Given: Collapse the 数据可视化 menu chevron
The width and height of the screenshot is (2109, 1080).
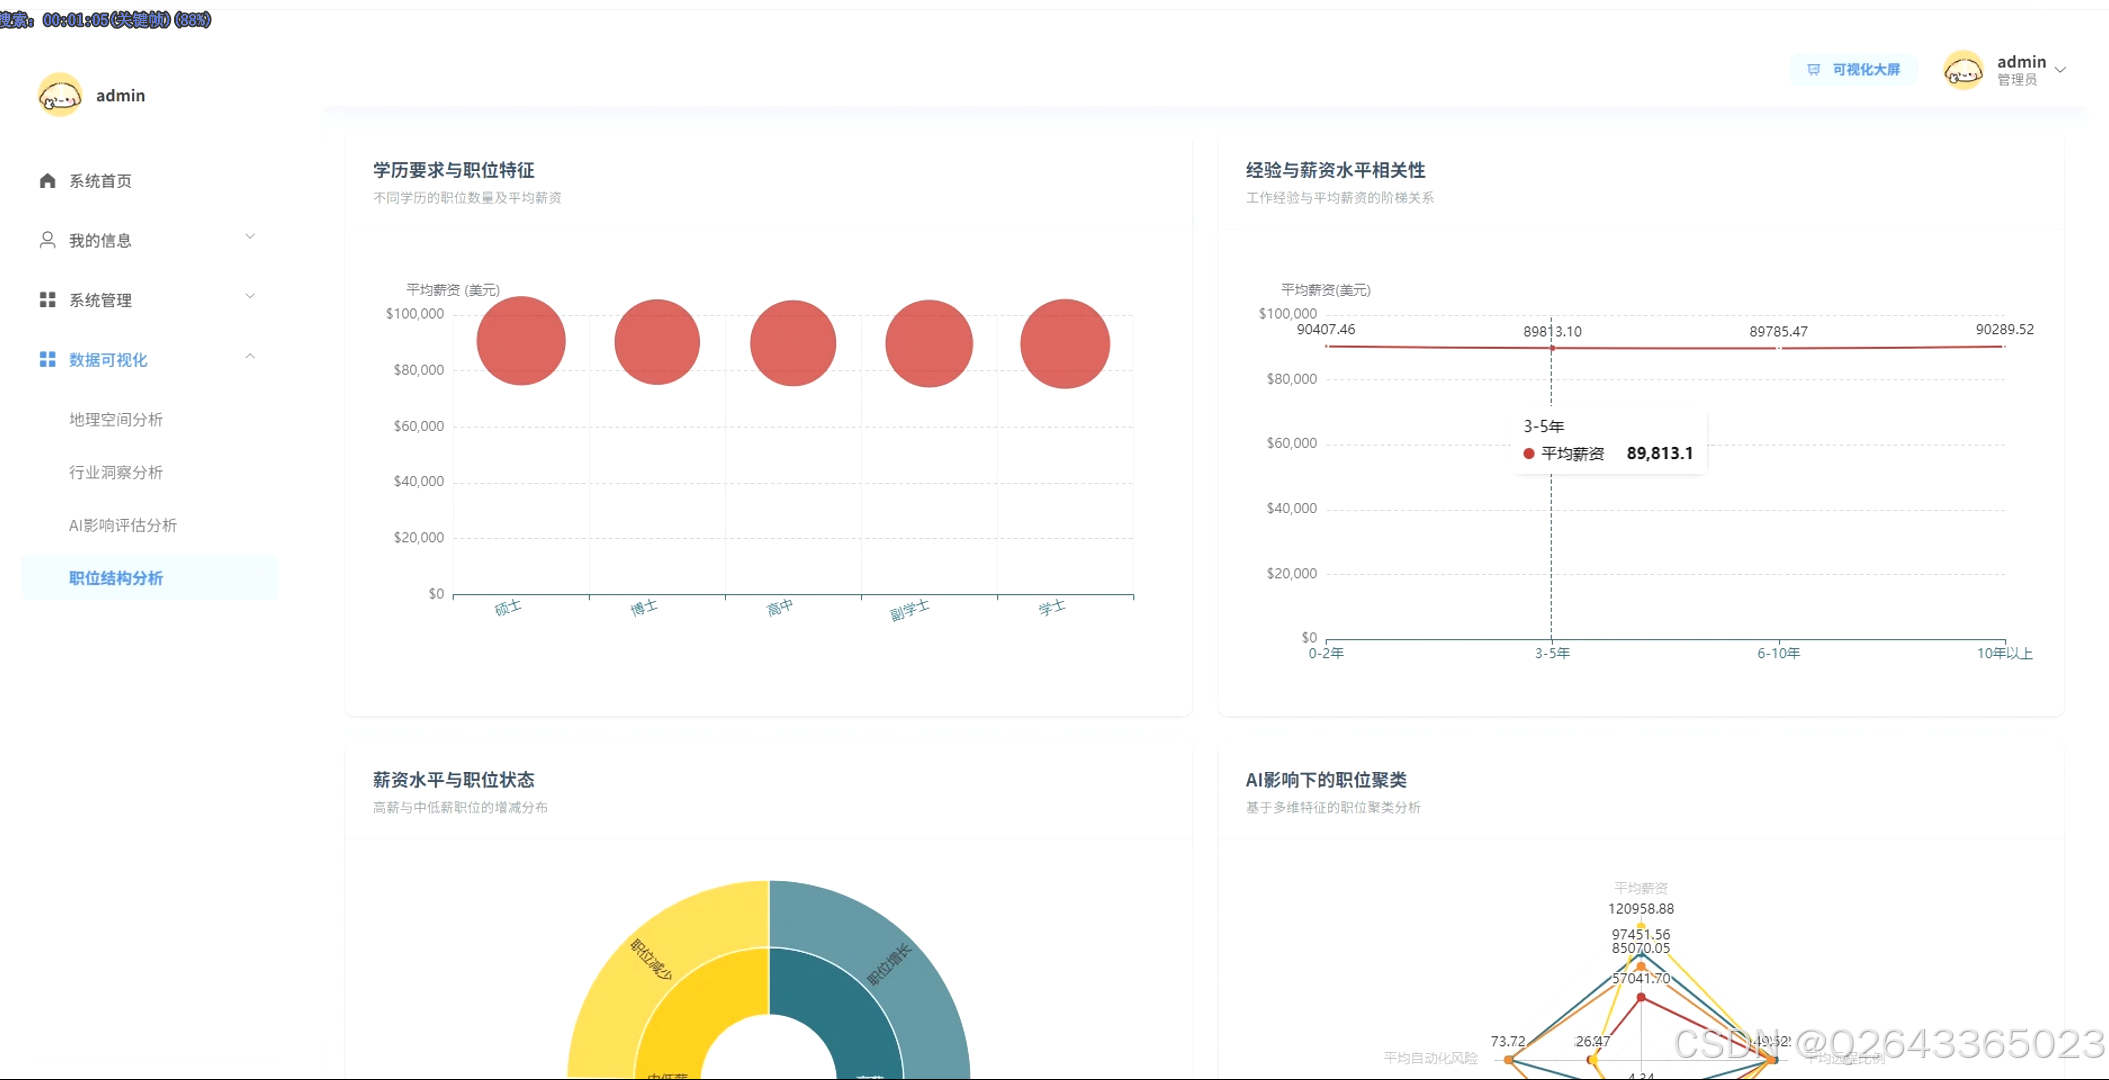Looking at the screenshot, I should [x=250, y=356].
